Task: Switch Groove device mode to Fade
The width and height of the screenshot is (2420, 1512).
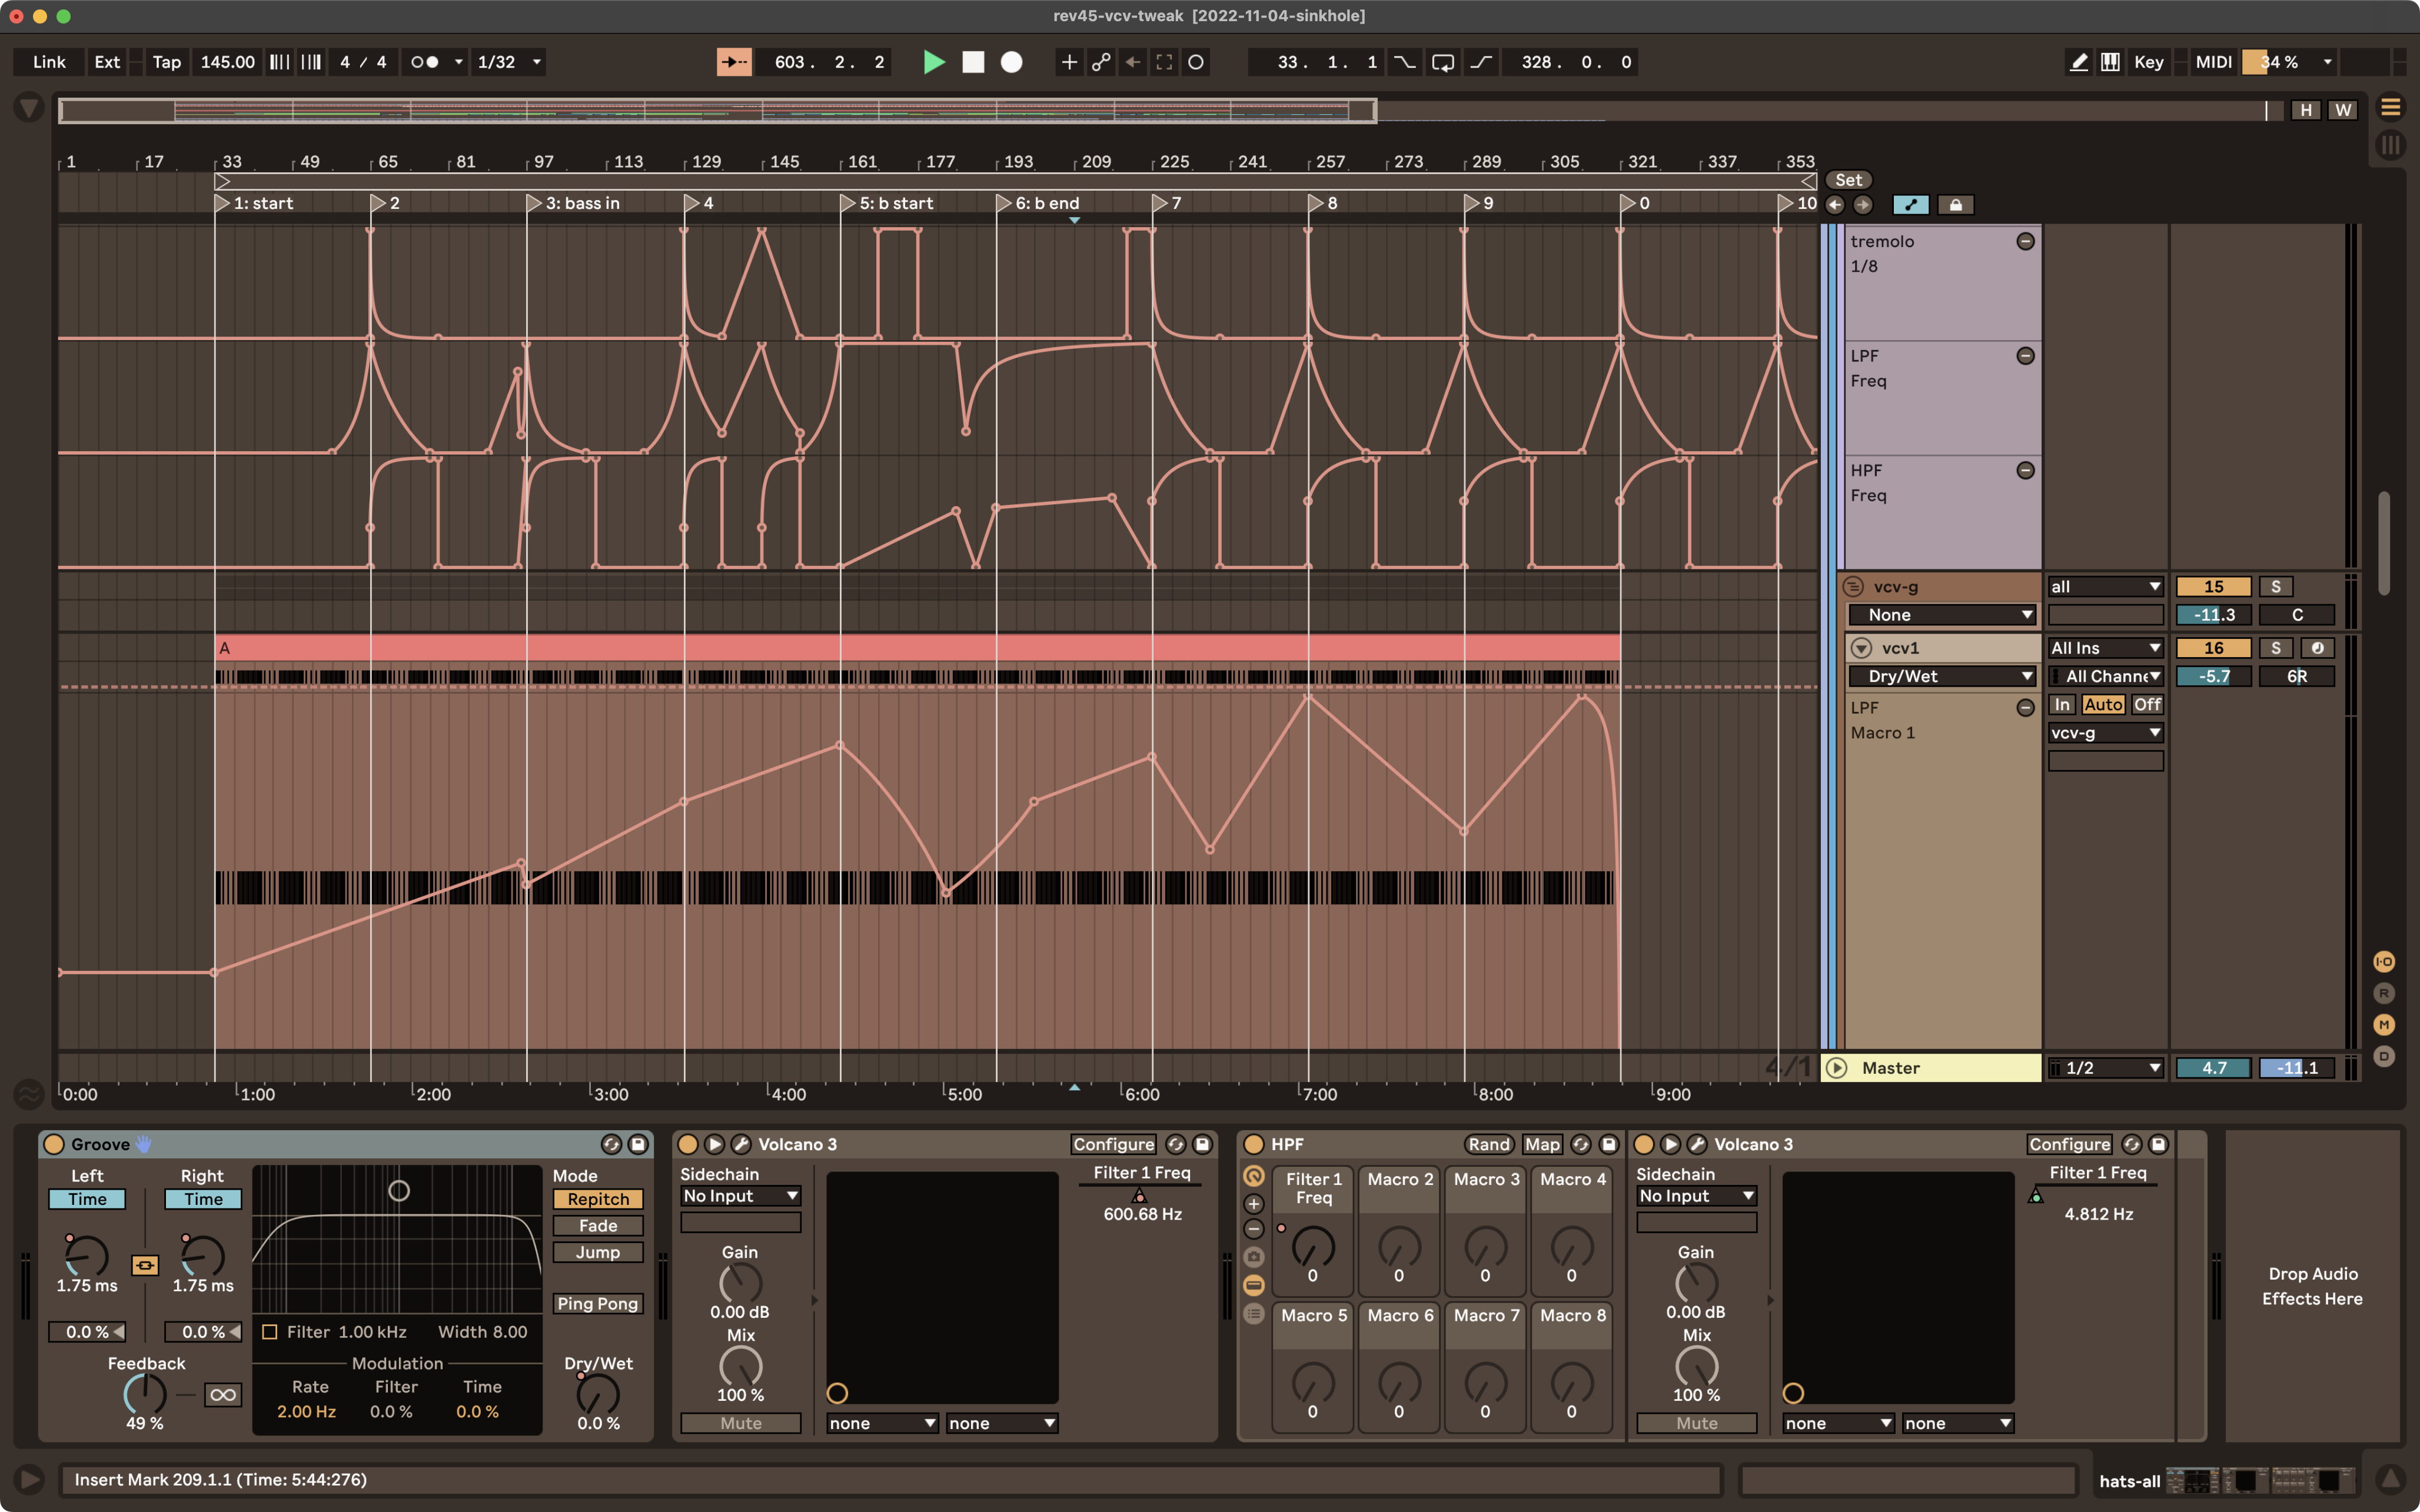Action: tap(597, 1225)
